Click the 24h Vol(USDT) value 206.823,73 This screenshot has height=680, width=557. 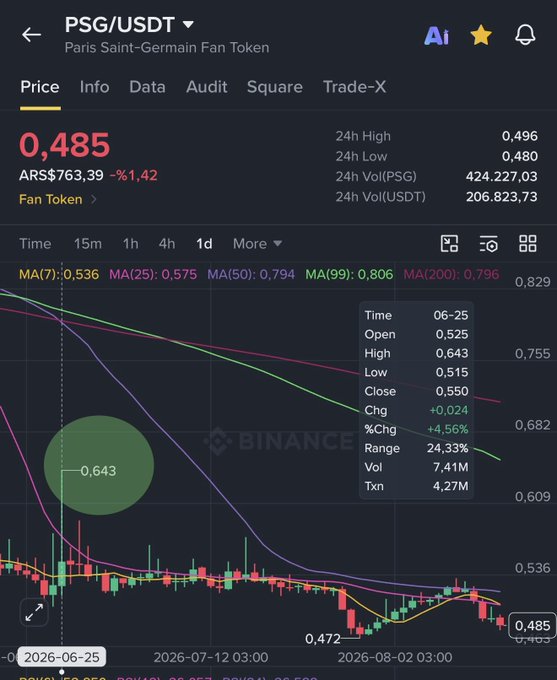[501, 197]
